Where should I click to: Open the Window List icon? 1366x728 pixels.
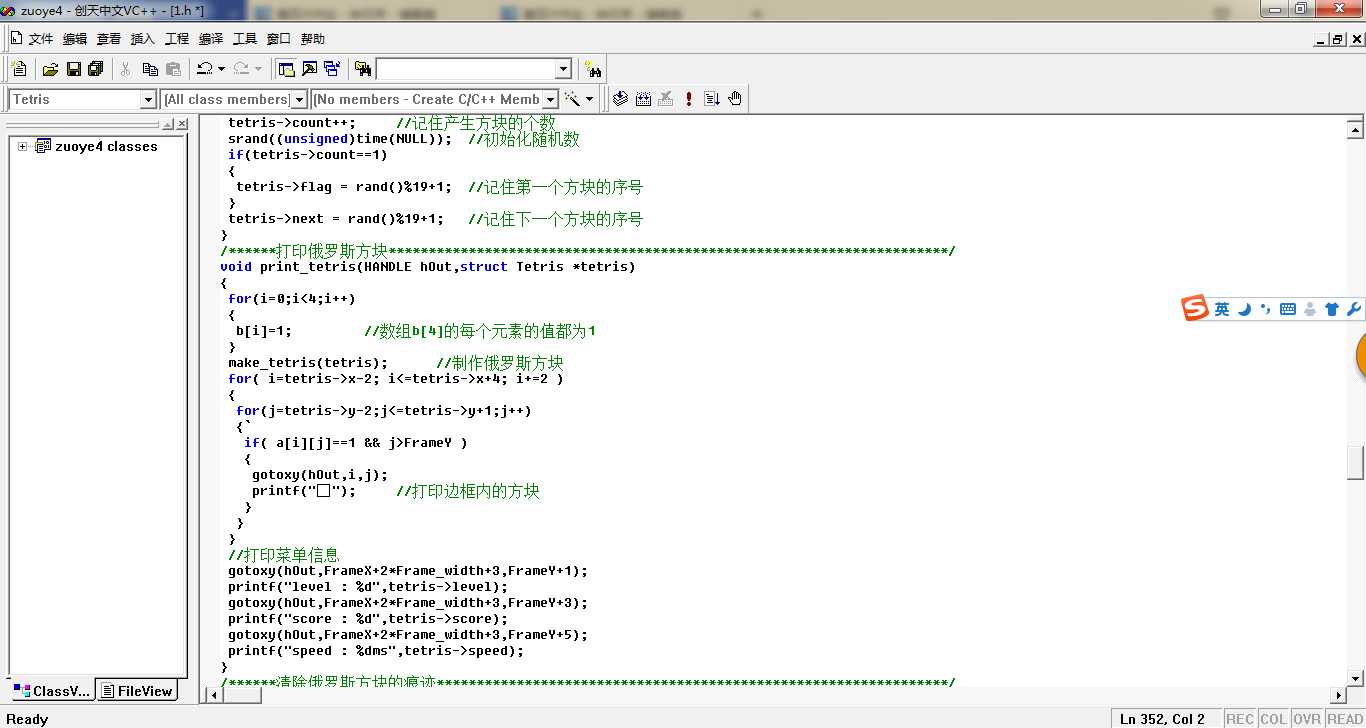click(332, 69)
